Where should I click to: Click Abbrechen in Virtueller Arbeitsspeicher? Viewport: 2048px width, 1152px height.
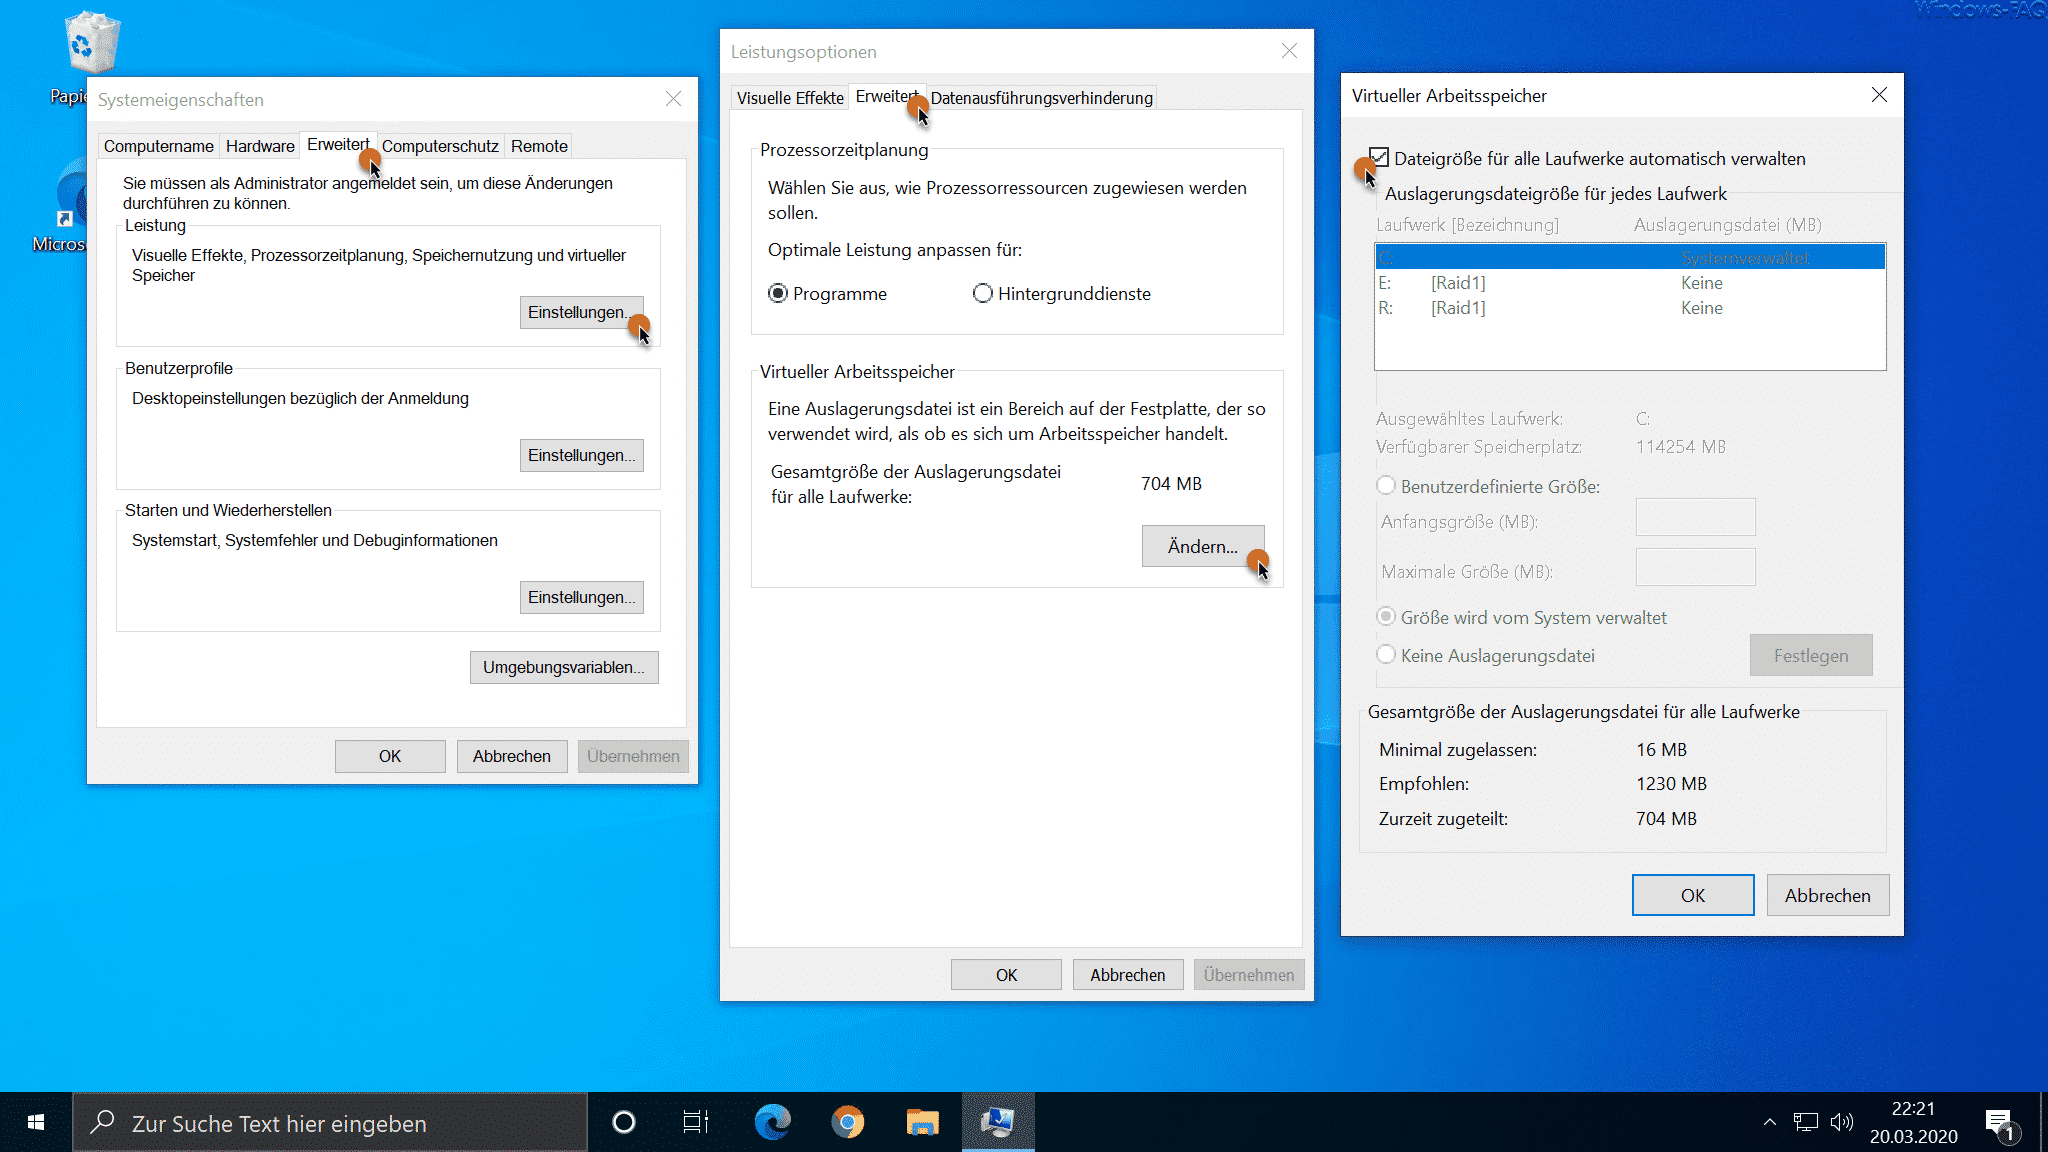coord(1828,895)
